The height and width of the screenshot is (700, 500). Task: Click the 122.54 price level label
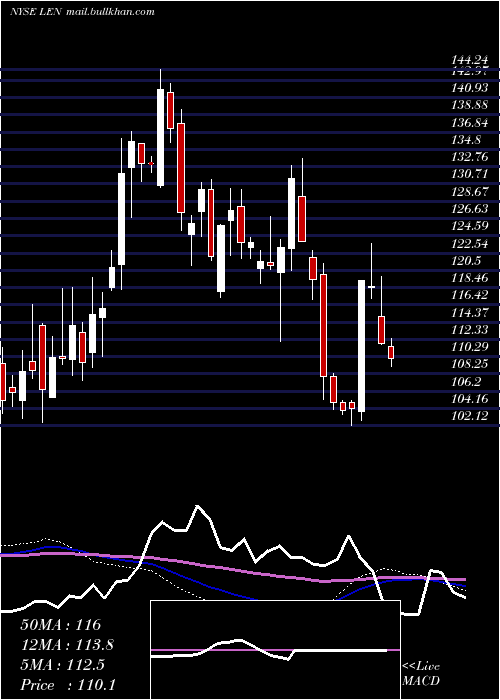[469, 243]
